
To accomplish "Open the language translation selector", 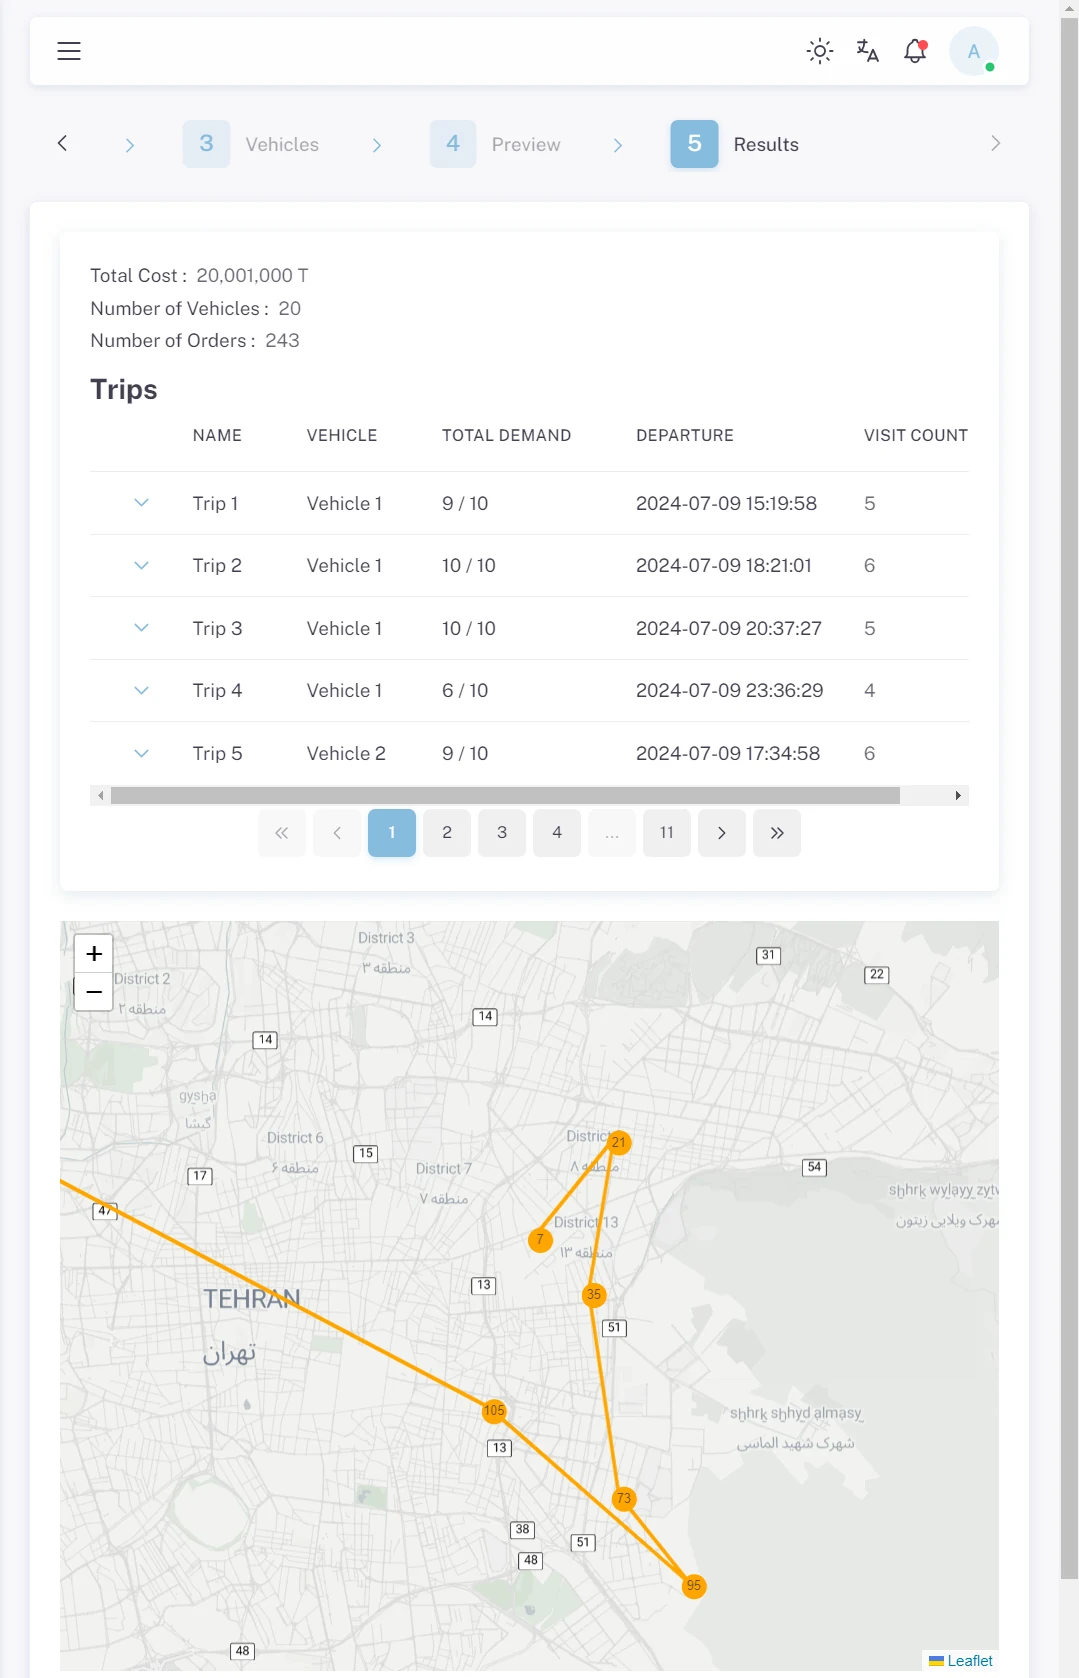I will coord(868,51).
